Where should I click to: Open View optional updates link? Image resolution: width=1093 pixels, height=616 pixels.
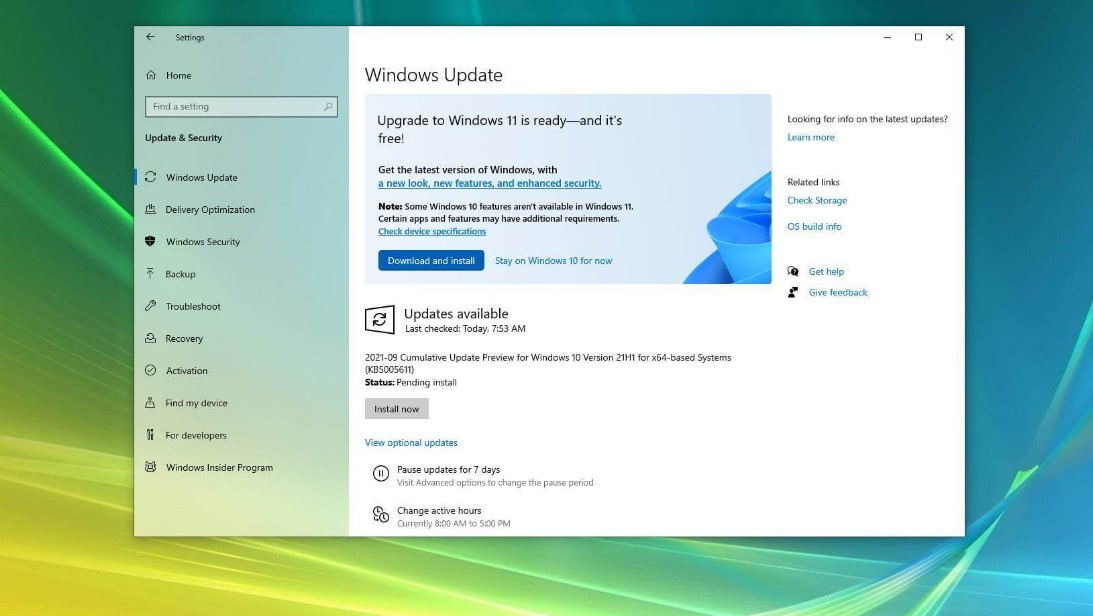point(411,442)
